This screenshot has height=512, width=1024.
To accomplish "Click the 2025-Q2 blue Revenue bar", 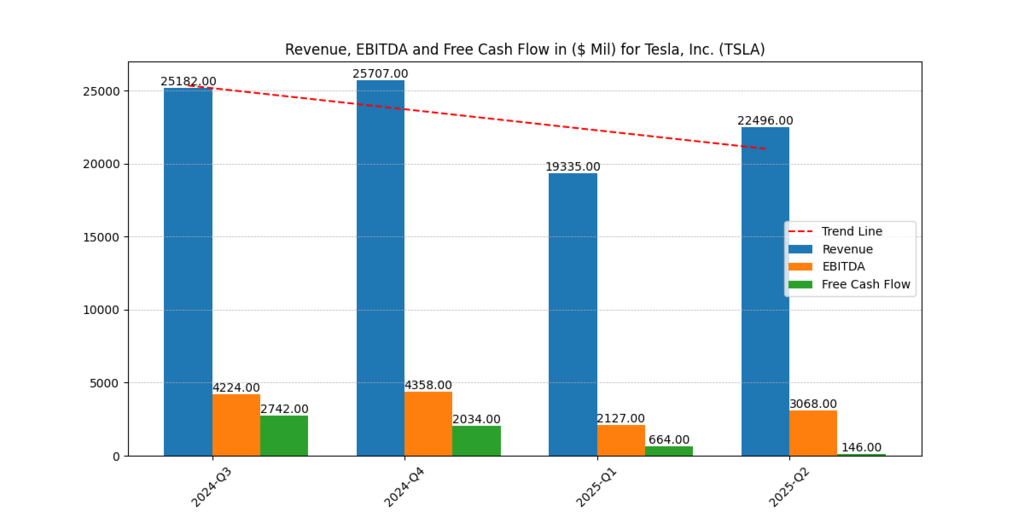I will coord(765,291).
